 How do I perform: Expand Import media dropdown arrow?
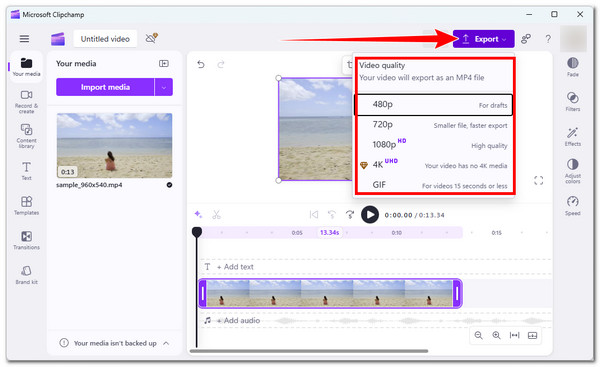(164, 87)
